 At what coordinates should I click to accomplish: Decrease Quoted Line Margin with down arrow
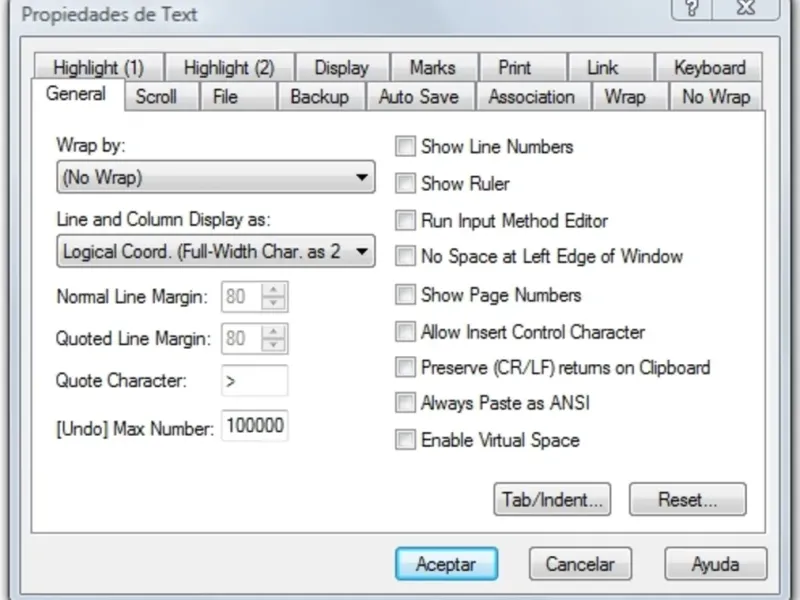click(x=274, y=345)
